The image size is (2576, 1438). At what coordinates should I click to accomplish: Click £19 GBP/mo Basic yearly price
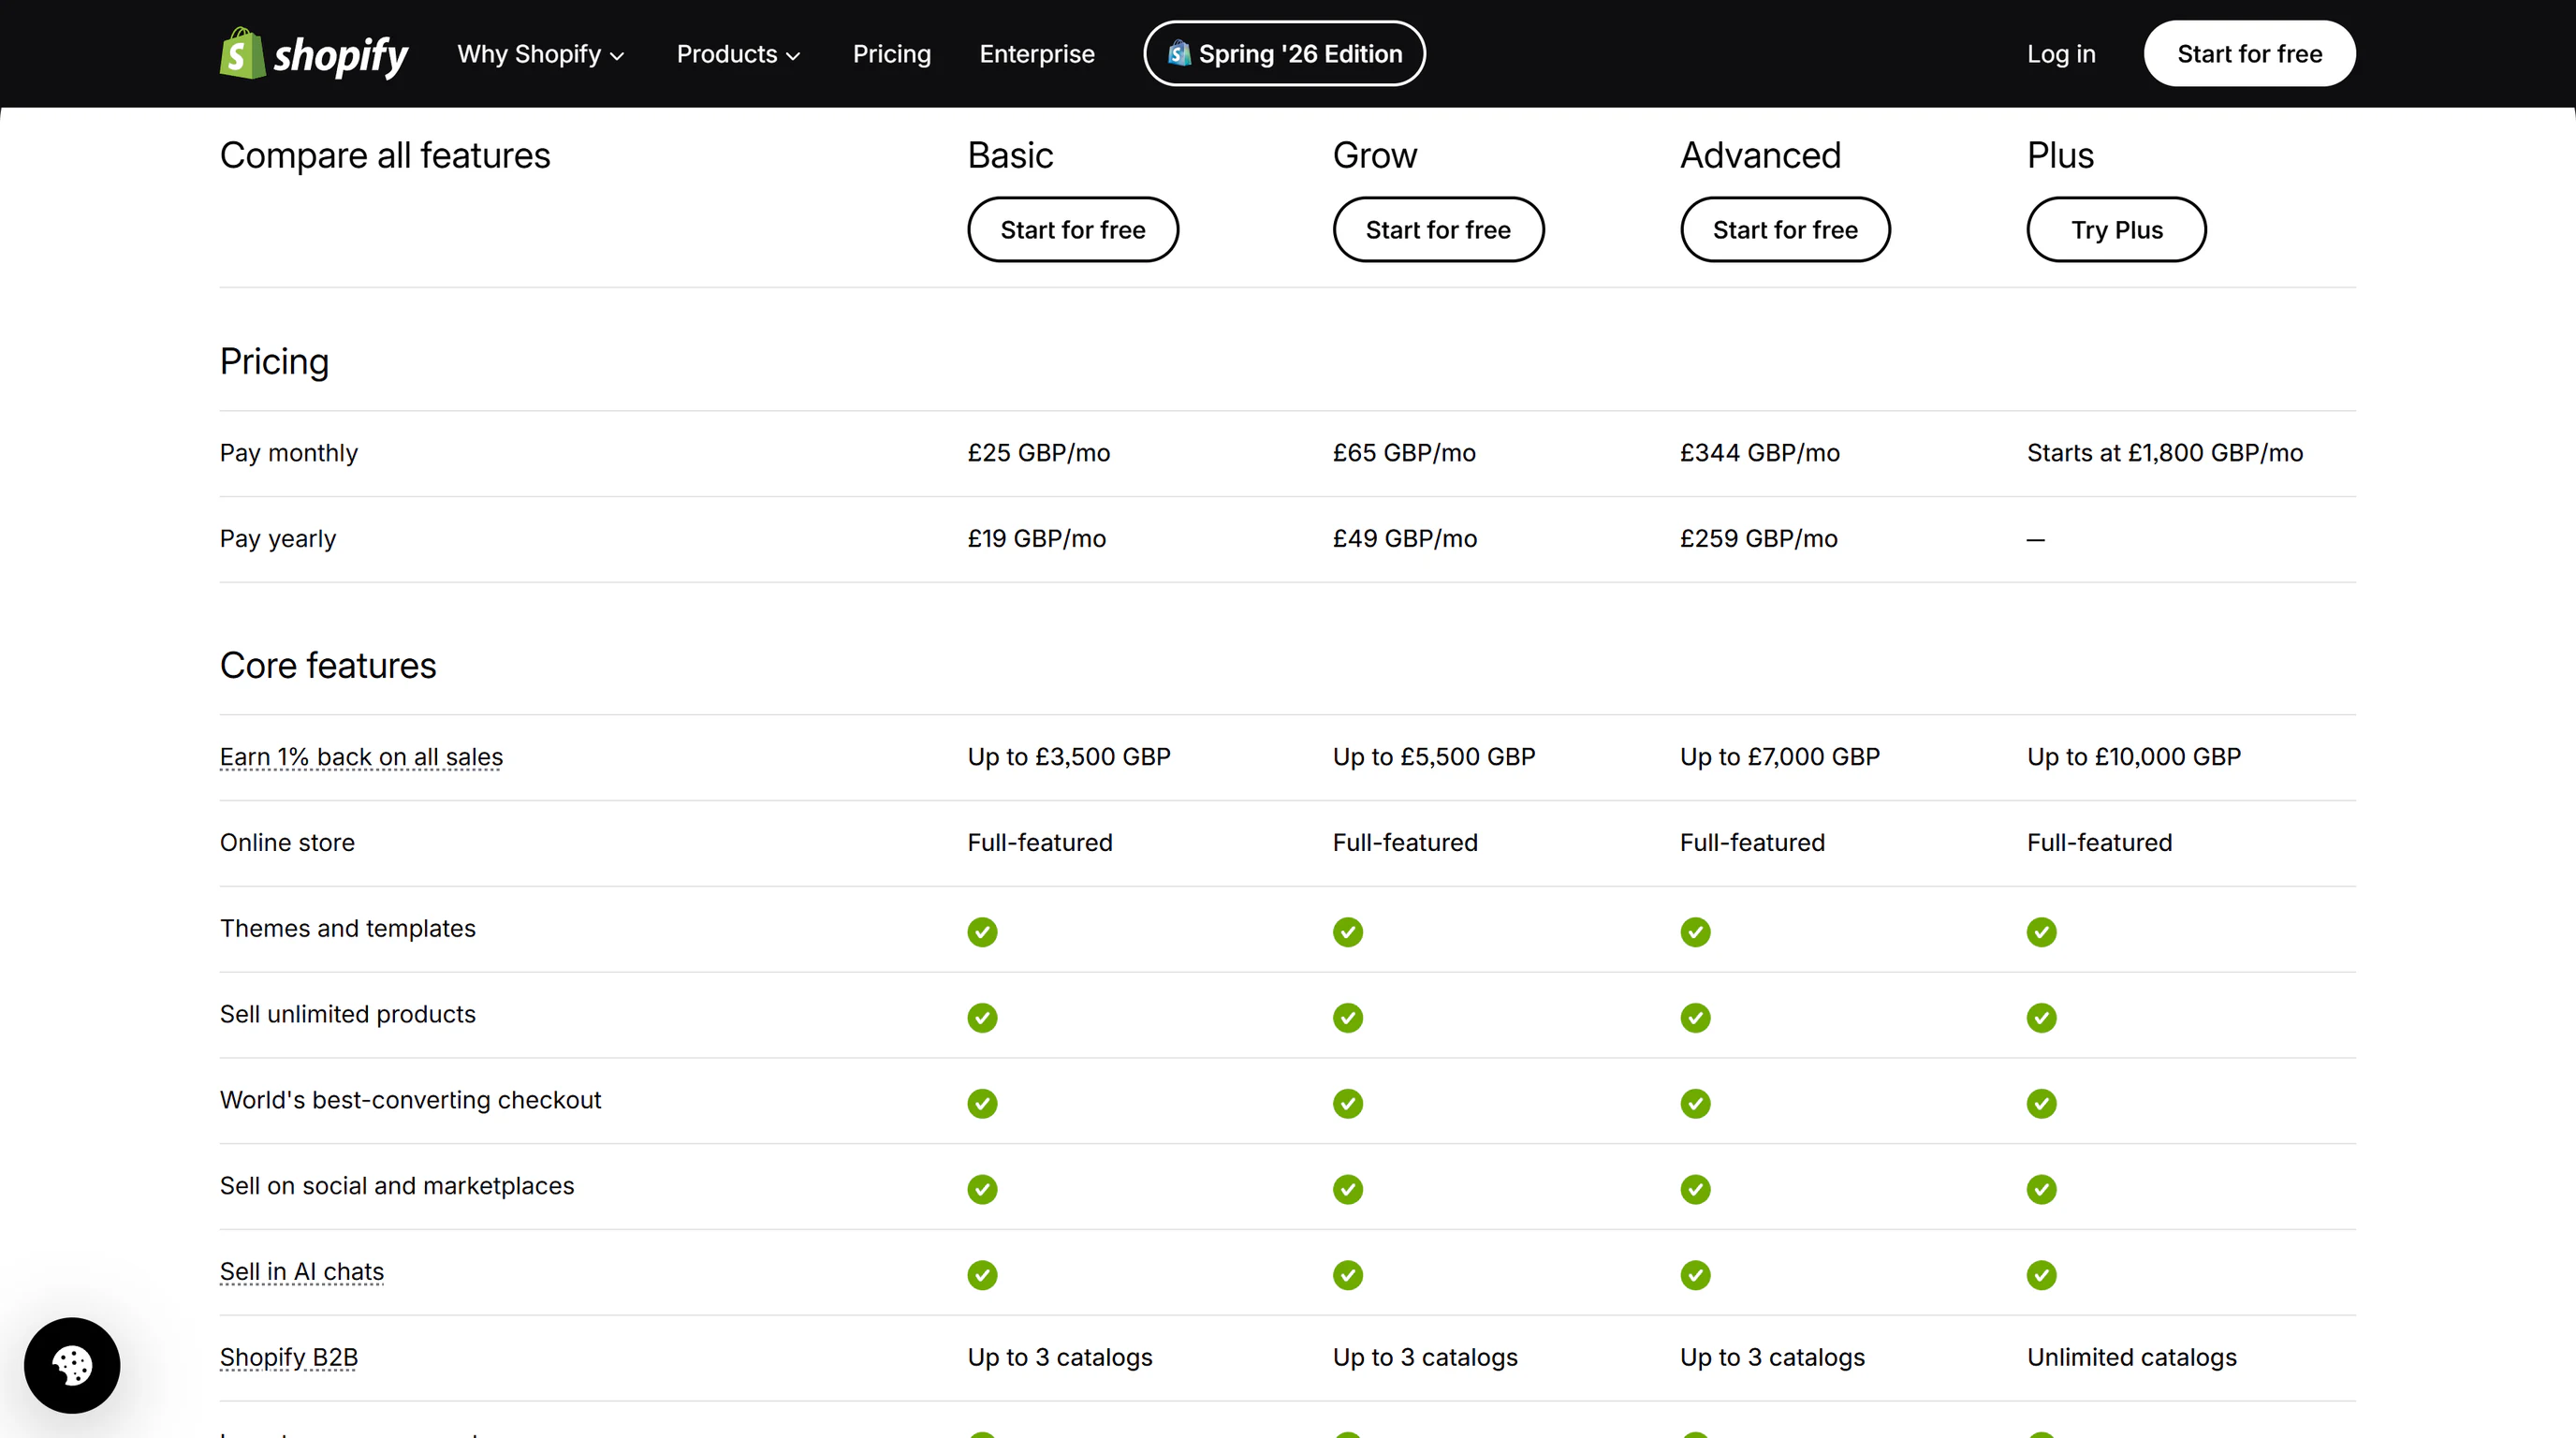[x=1037, y=539]
